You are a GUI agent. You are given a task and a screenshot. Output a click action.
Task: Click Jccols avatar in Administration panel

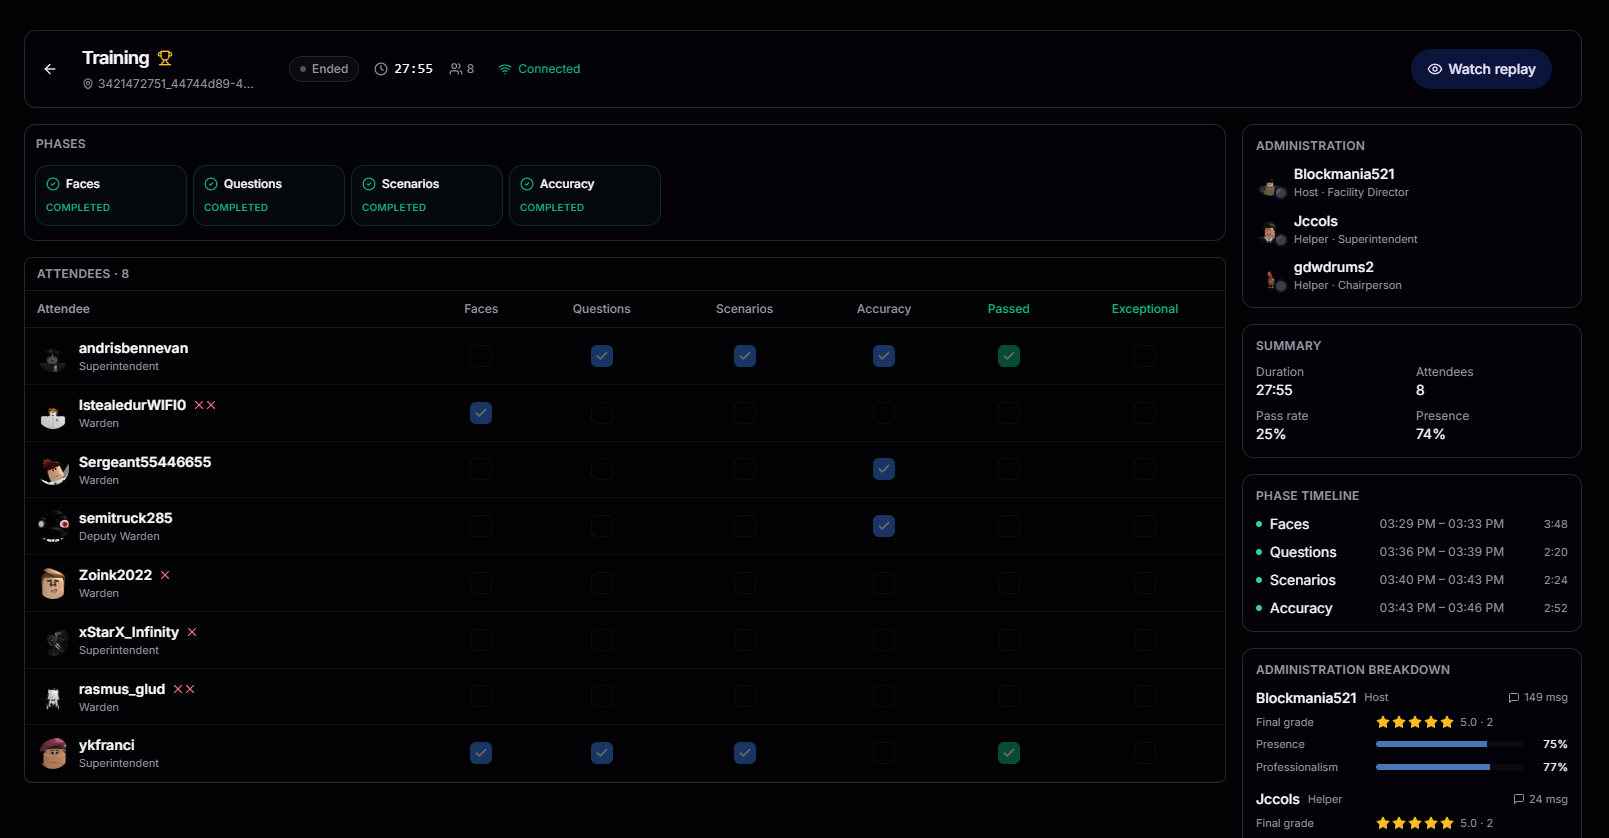point(1271,233)
